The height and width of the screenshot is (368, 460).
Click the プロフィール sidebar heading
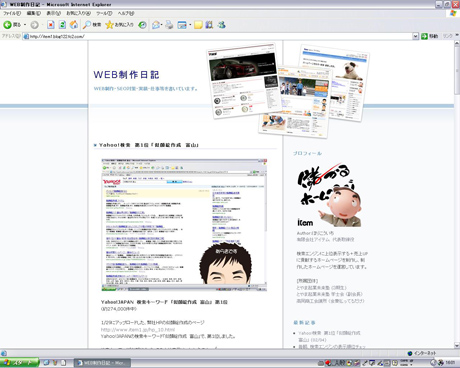[x=307, y=153]
